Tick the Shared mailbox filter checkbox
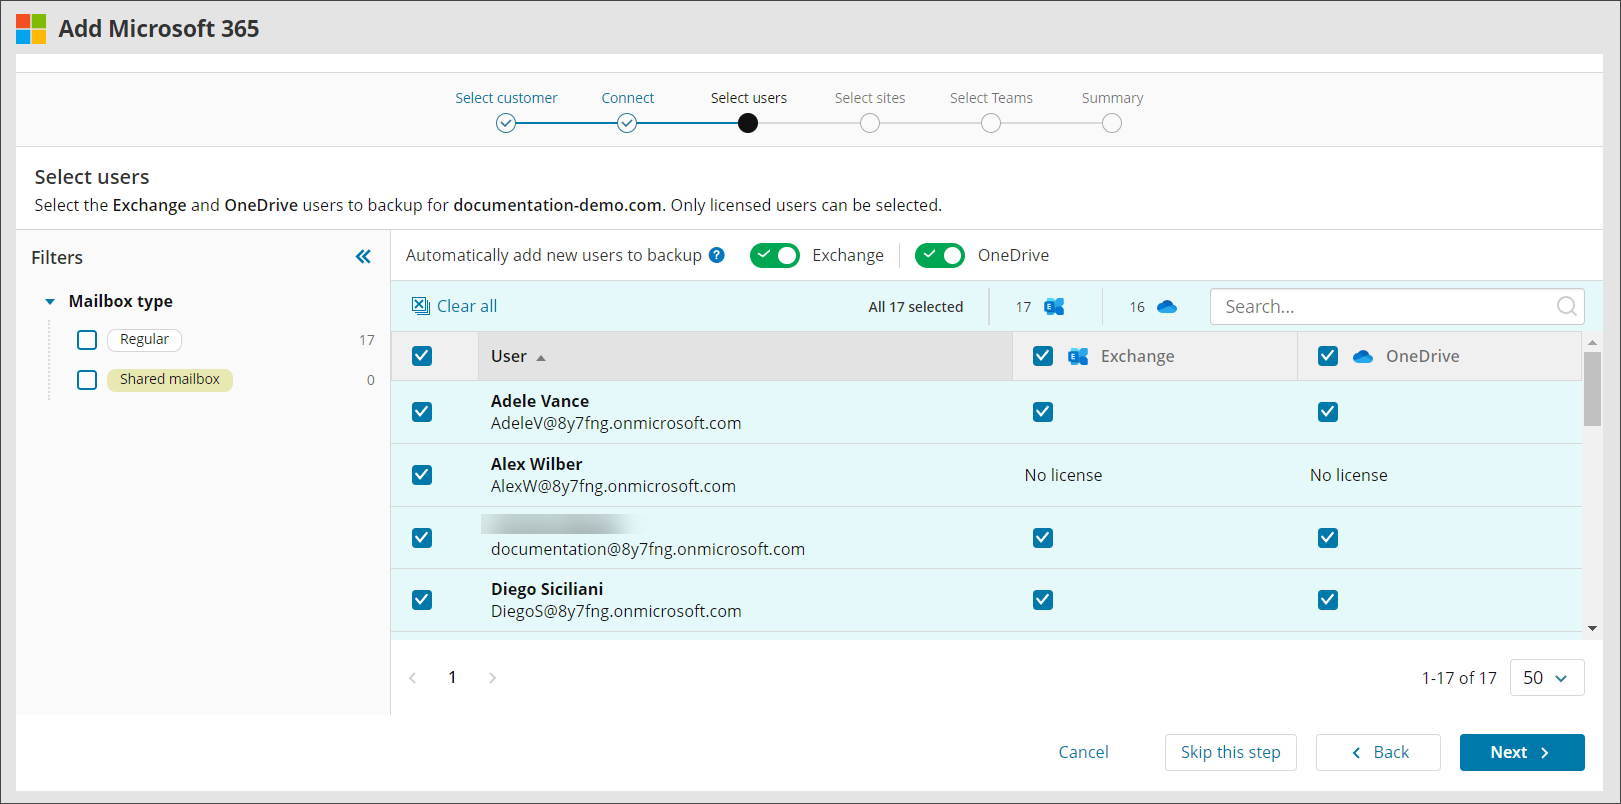1621x804 pixels. [87, 380]
